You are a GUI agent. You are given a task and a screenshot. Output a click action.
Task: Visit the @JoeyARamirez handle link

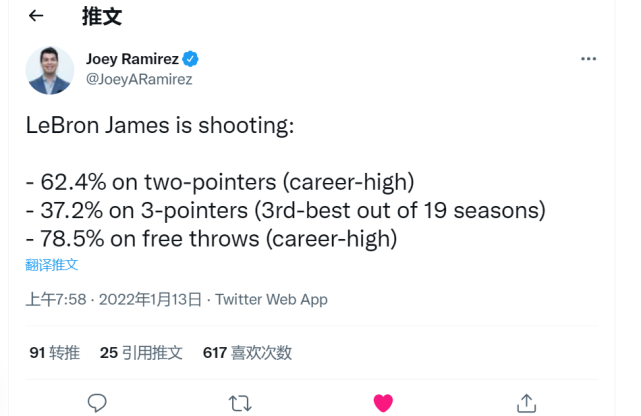coord(138,79)
